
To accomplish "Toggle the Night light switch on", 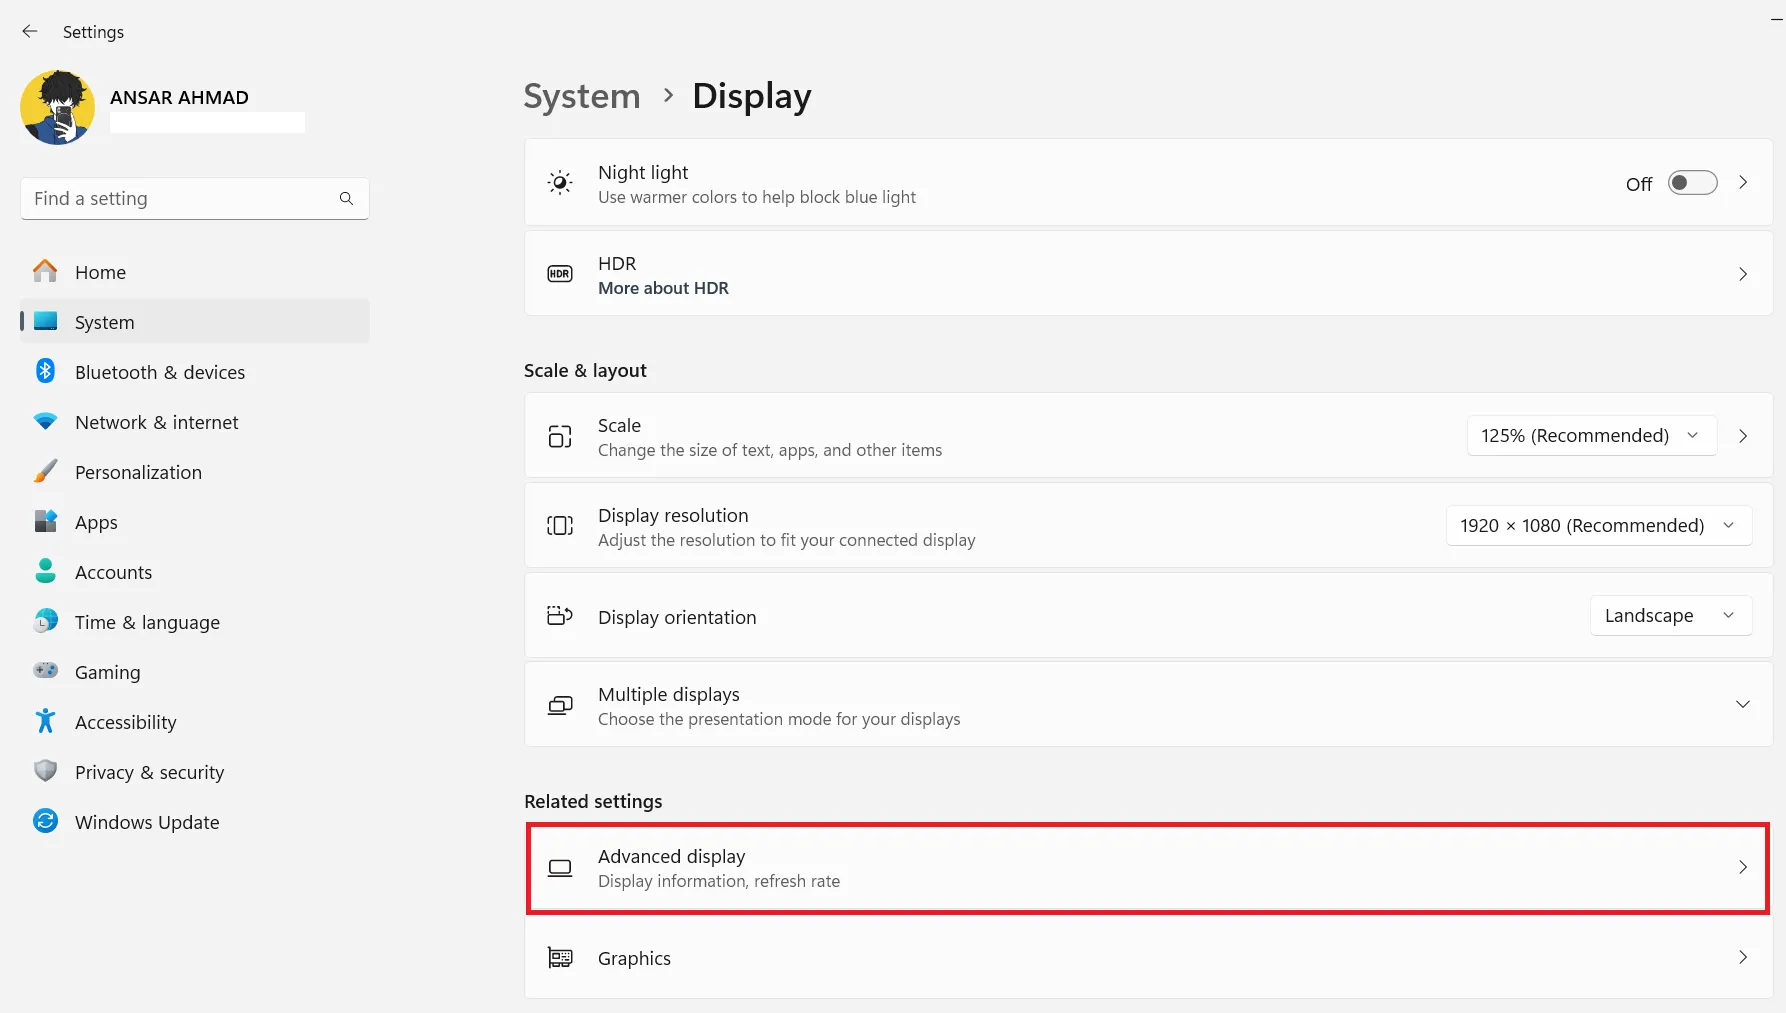I will pyautogui.click(x=1692, y=183).
